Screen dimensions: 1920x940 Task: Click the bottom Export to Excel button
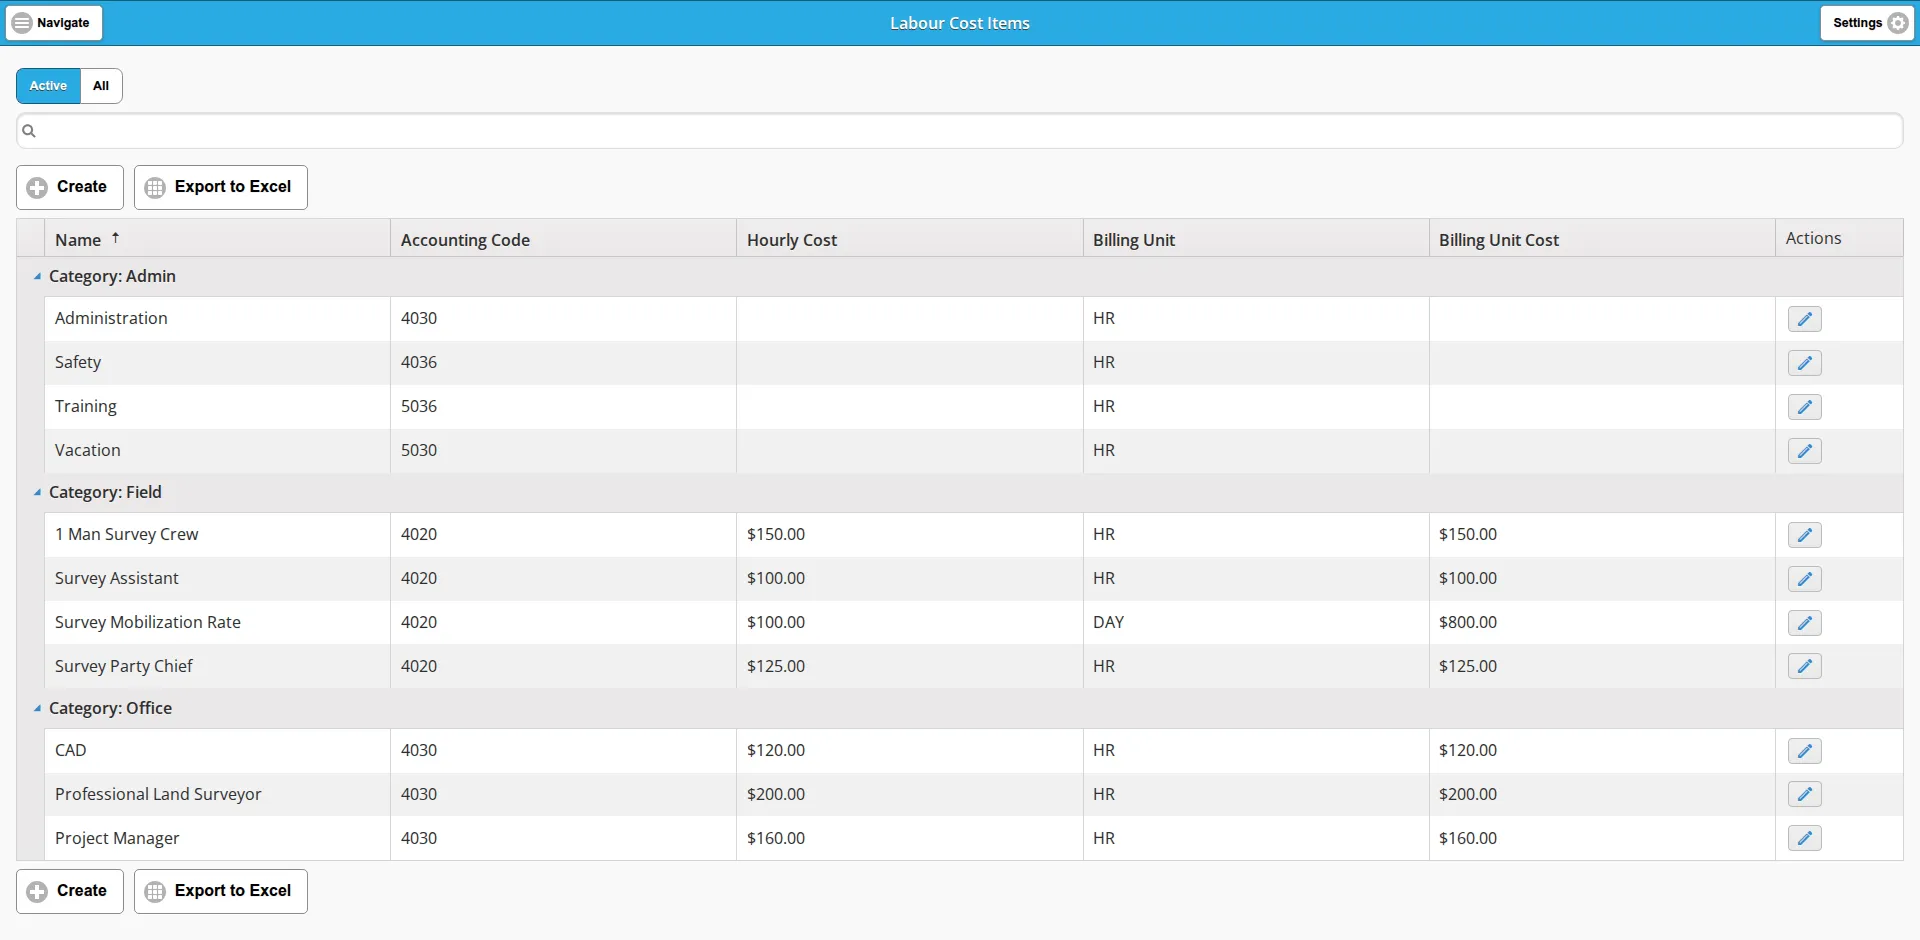(221, 891)
